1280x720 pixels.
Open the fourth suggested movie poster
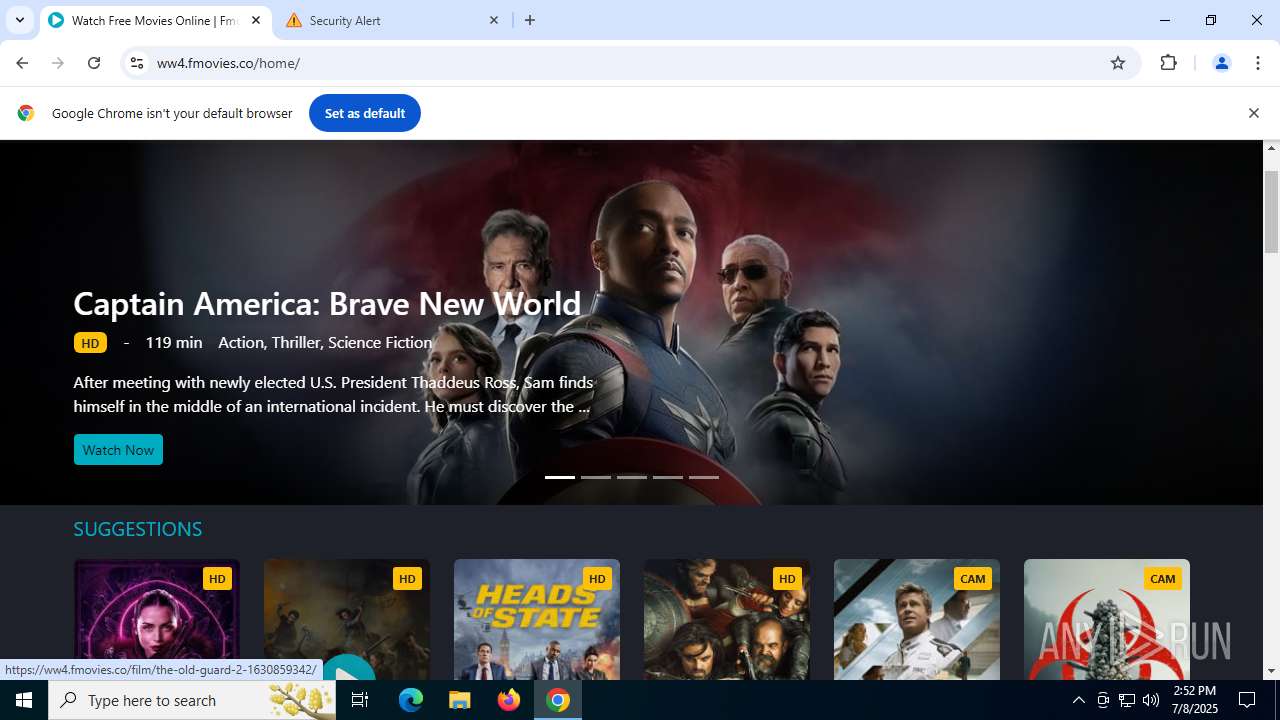coord(726,619)
